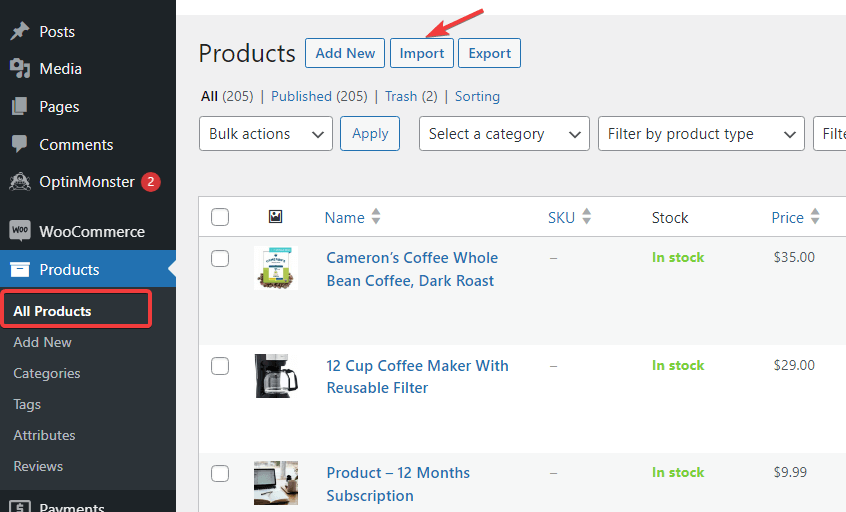Go to All Products submenu
Viewport: 846px width, 512px height.
tap(52, 311)
